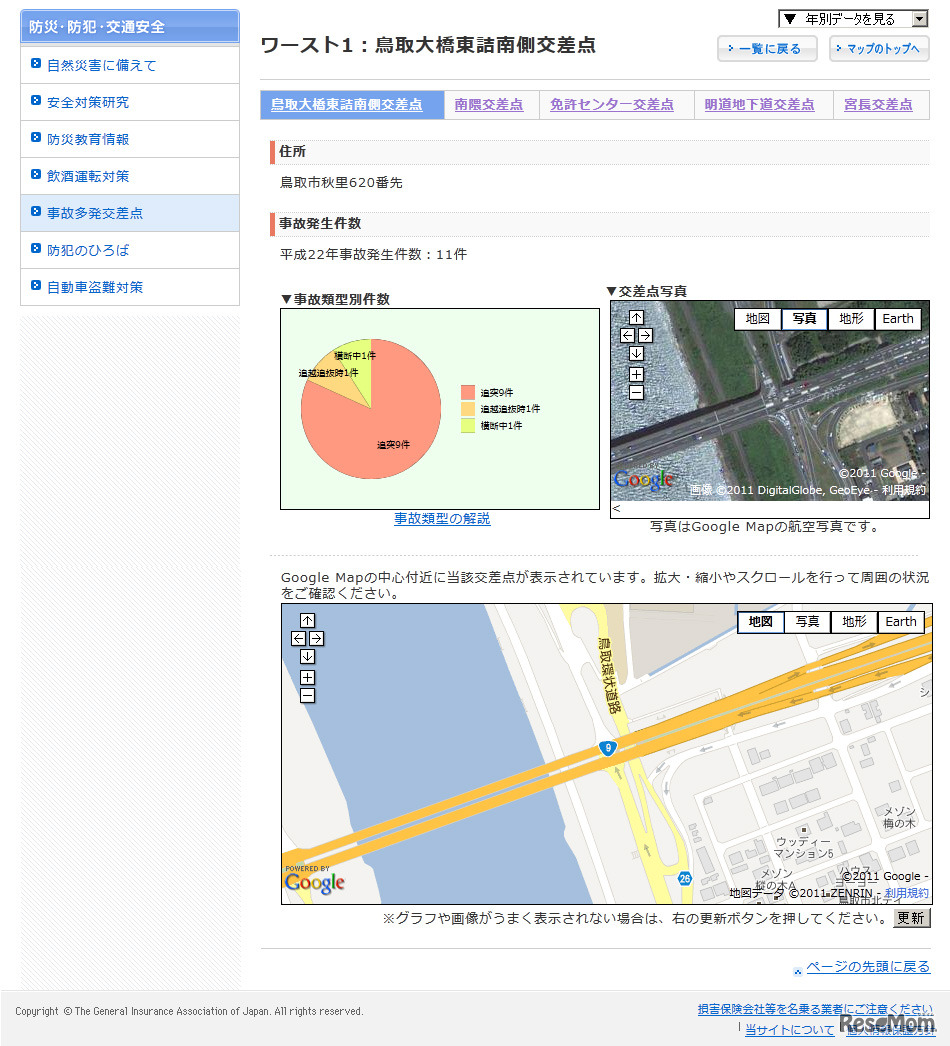Zoom out on the lower Google map
The height and width of the screenshot is (1046, 950).
pyautogui.click(x=307, y=695)
